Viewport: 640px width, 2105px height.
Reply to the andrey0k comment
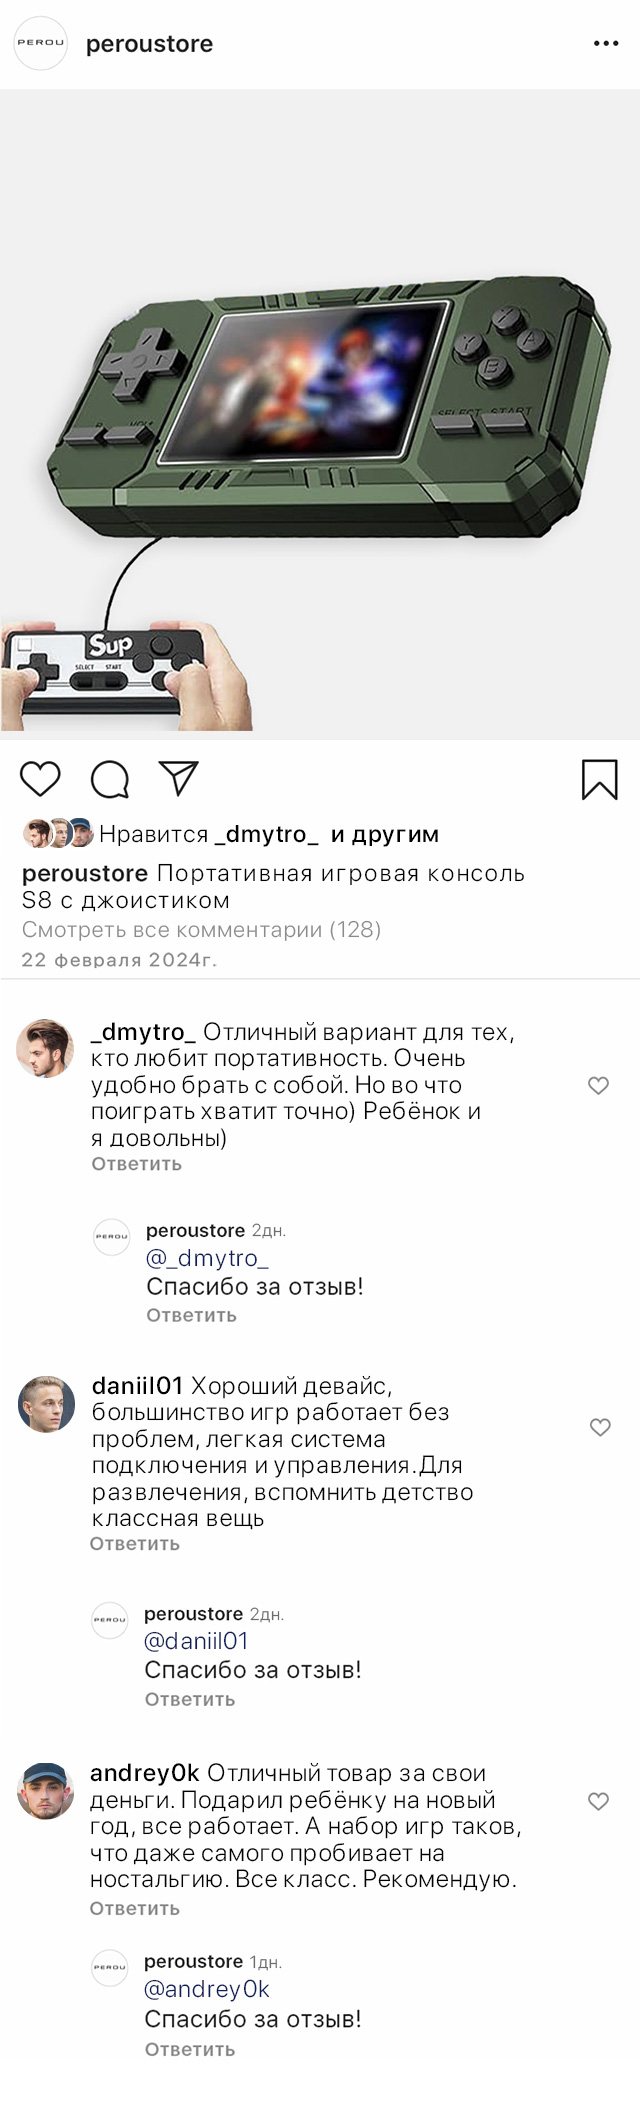coord(134,1908)
